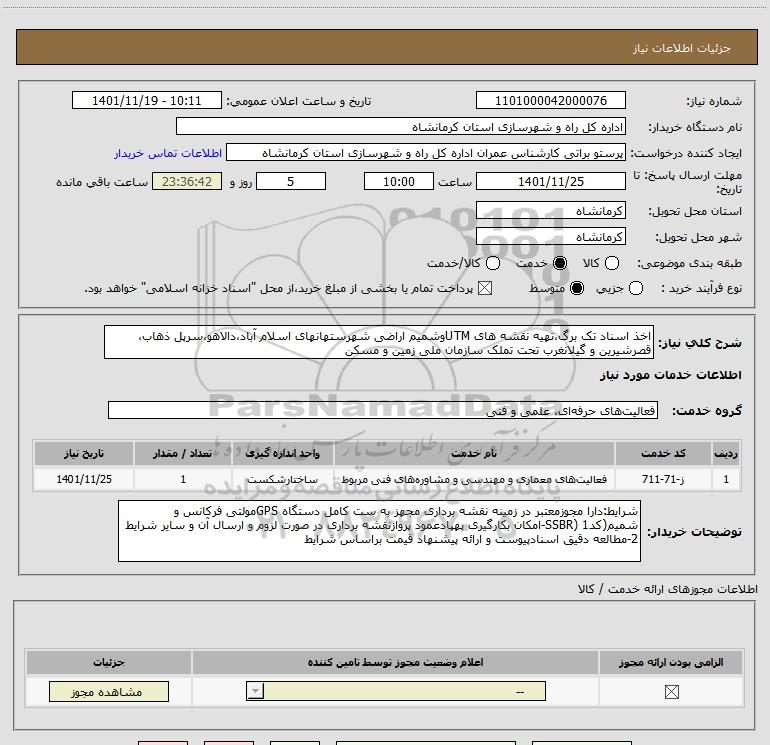Toggle the mandatory license checkbox
This screenshot has width=770, height=745.
(672, 692)
